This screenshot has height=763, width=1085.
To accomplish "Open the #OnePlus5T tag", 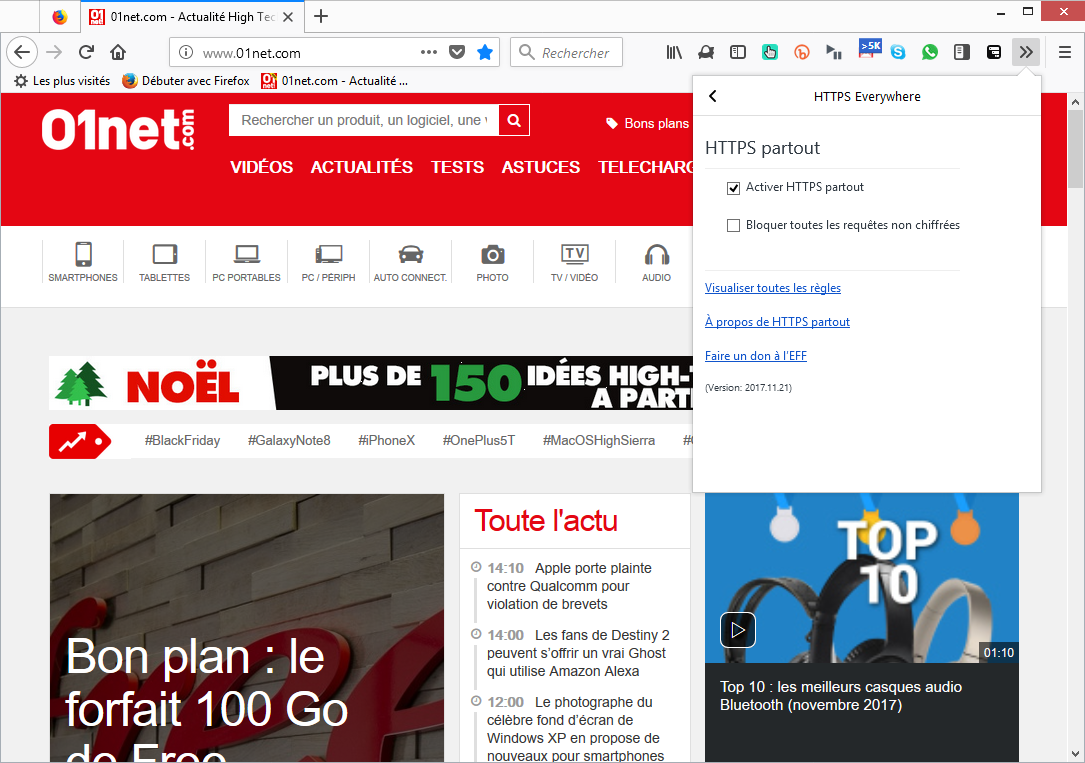I will pyautogui.click(x=479, y=441).
